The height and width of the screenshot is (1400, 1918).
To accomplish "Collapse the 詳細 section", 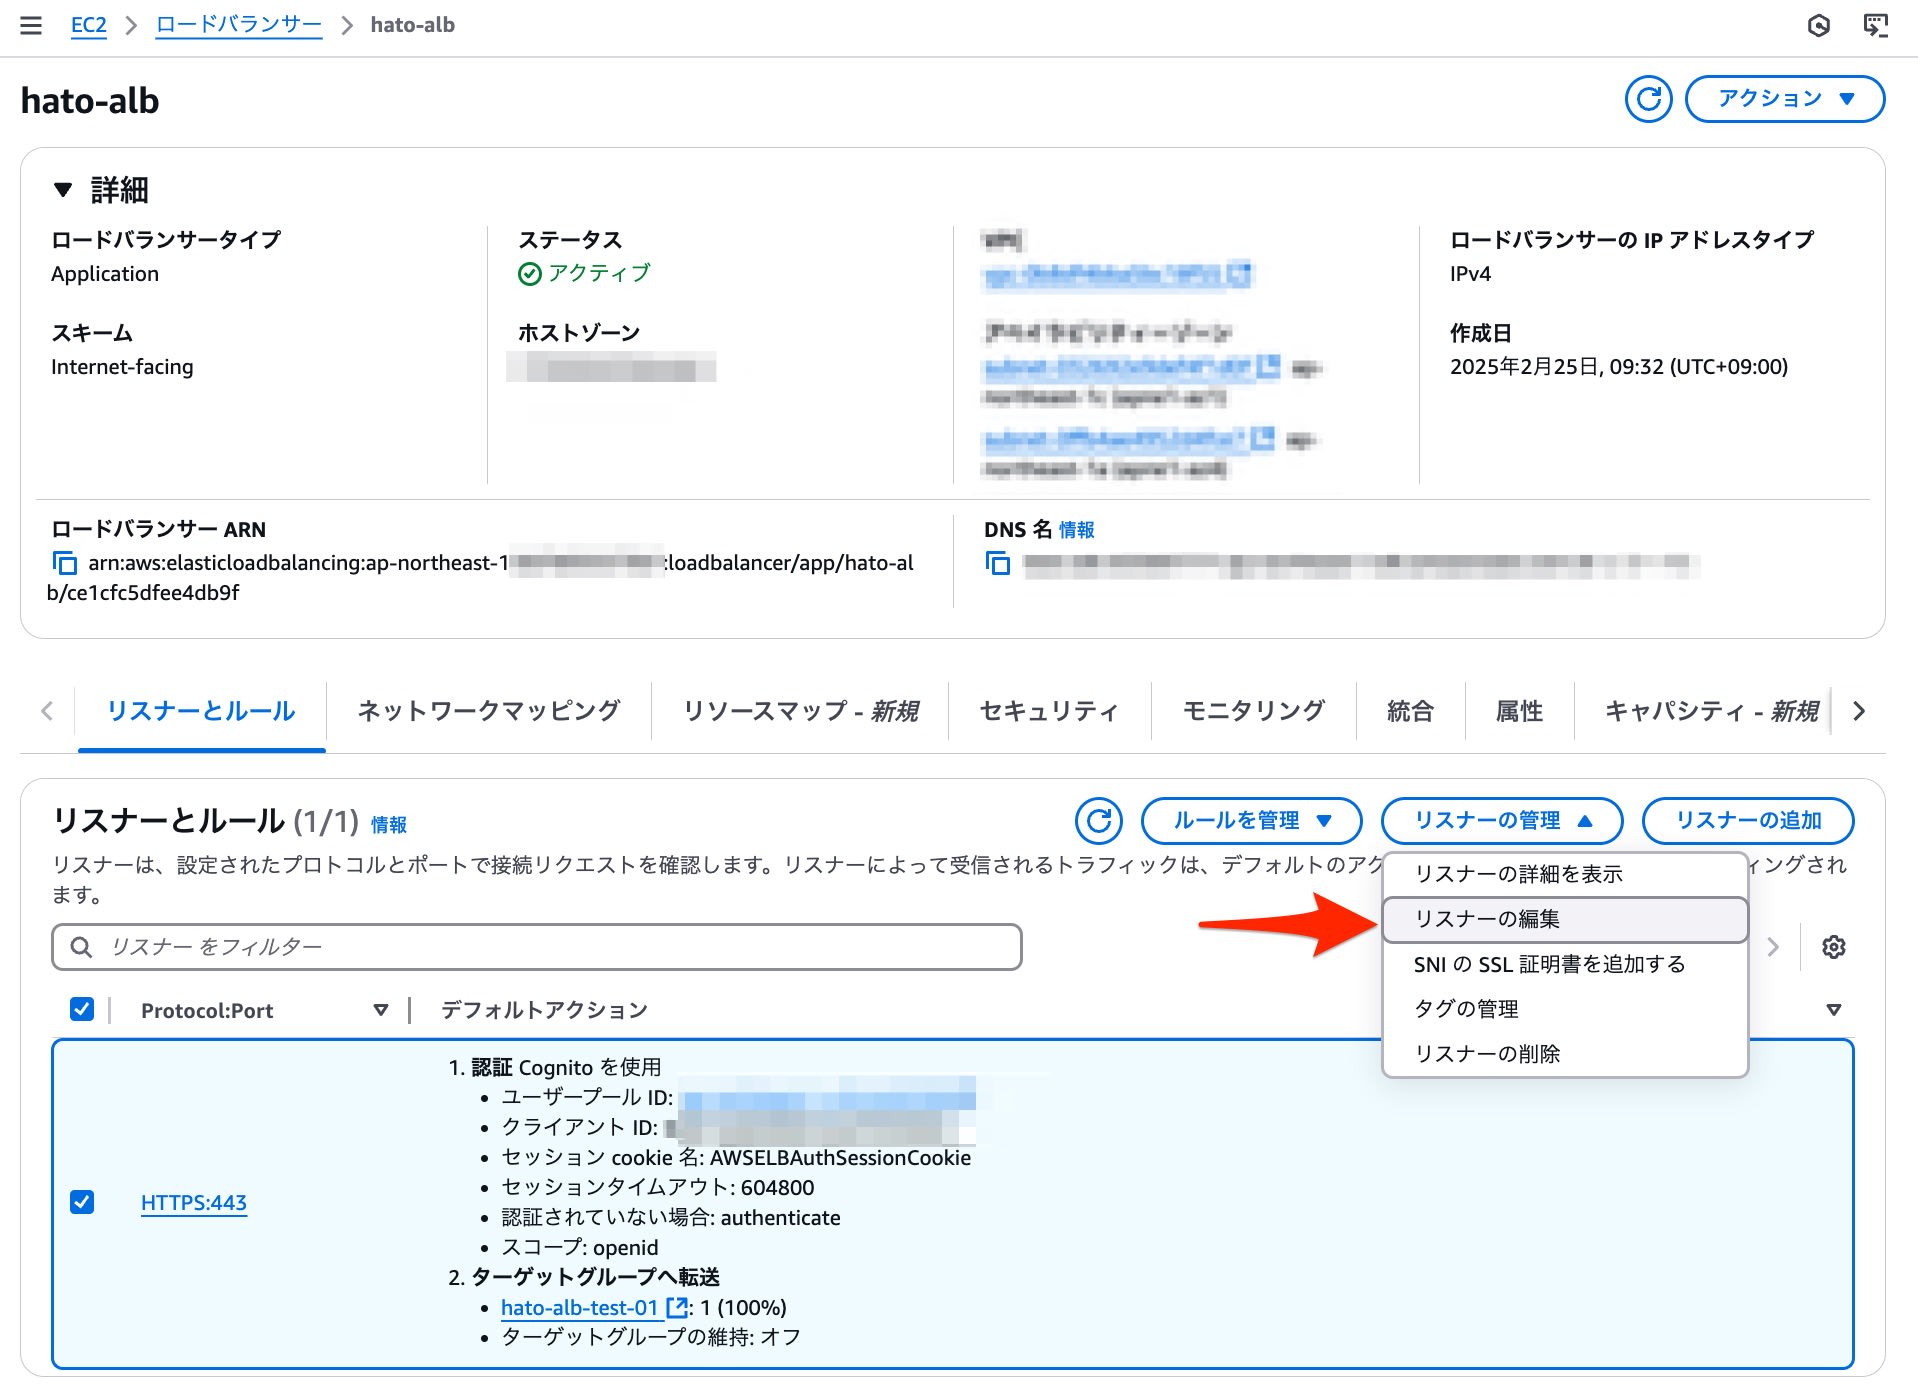I will pyautogui.click(x=63, y=189).
